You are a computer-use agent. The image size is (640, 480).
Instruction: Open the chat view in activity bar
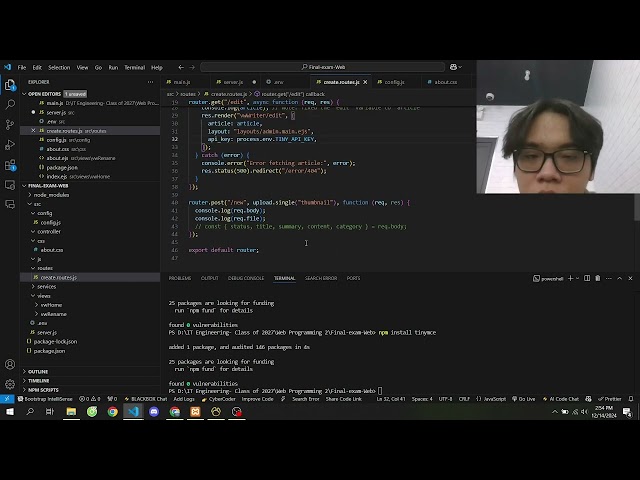(x=10, y=204)
